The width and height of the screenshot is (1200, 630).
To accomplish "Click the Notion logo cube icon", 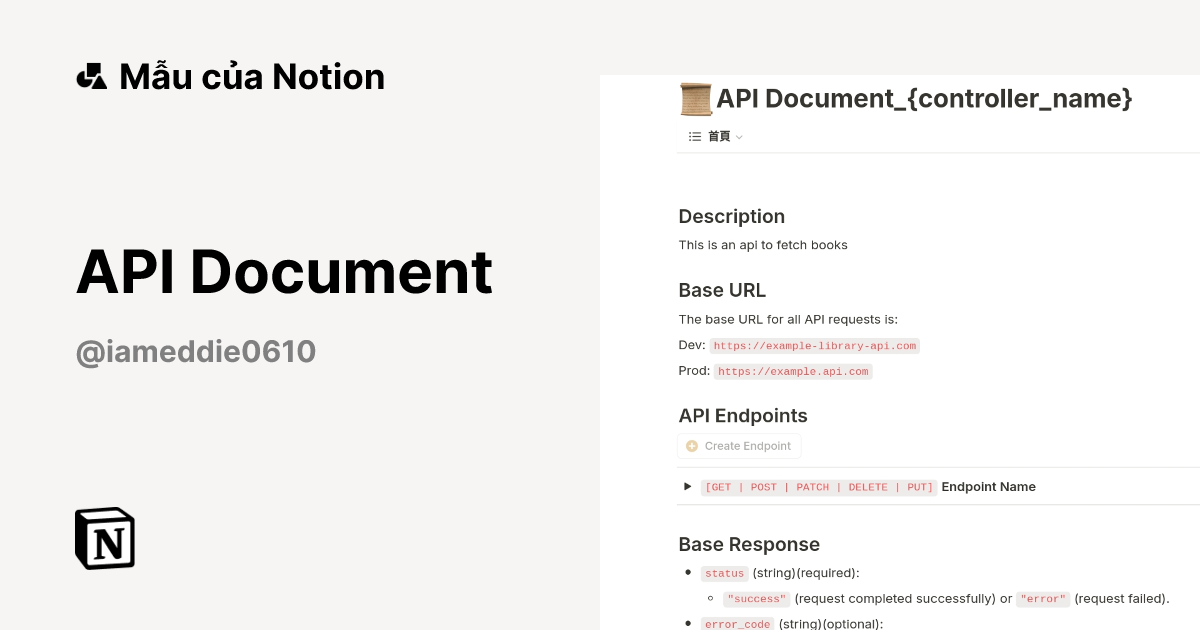I will (105, 538).
